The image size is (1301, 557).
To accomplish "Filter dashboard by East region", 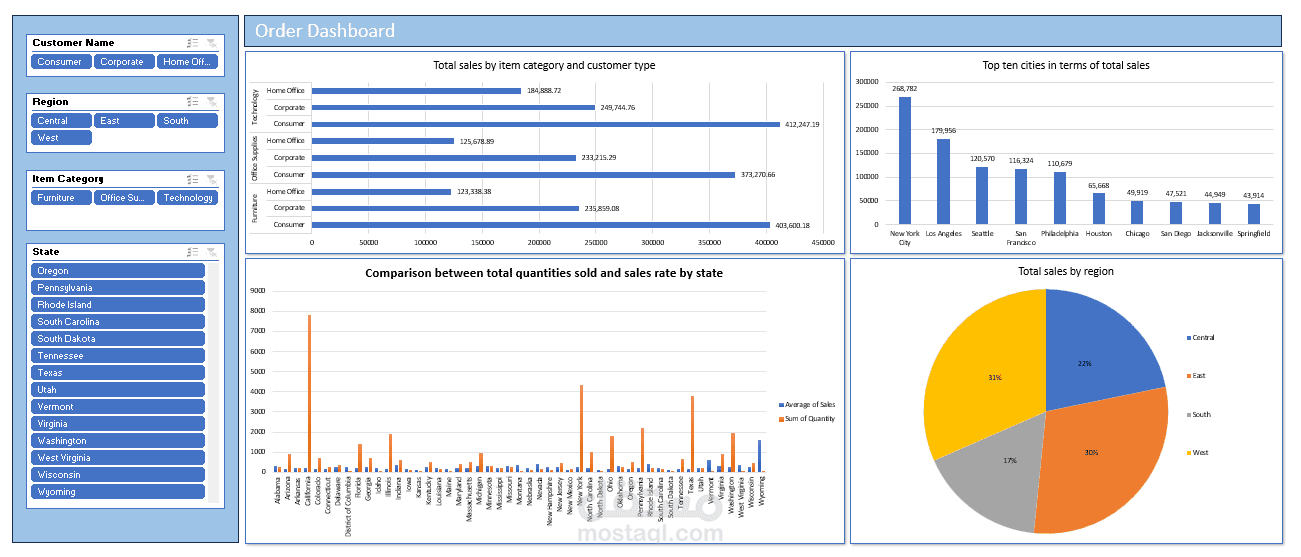I will point(124,121).
